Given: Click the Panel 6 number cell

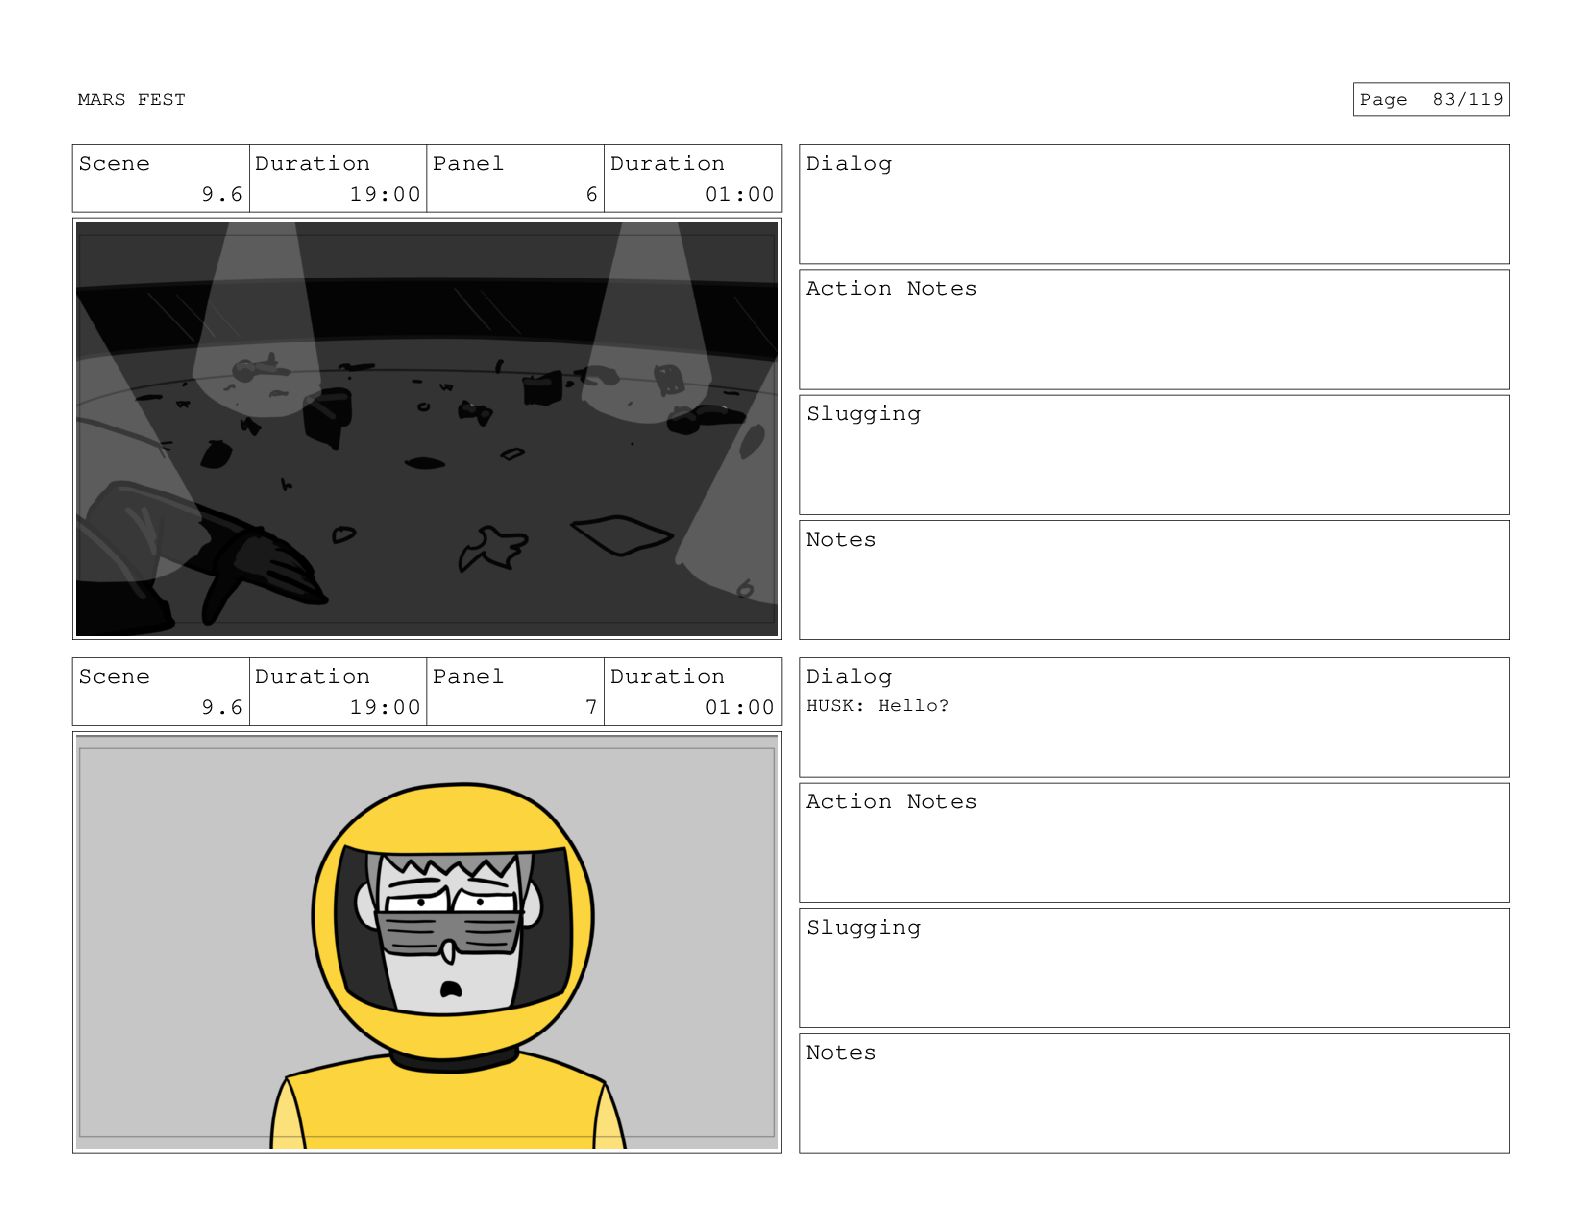Looking at the screenshot, I should [515, 179].
